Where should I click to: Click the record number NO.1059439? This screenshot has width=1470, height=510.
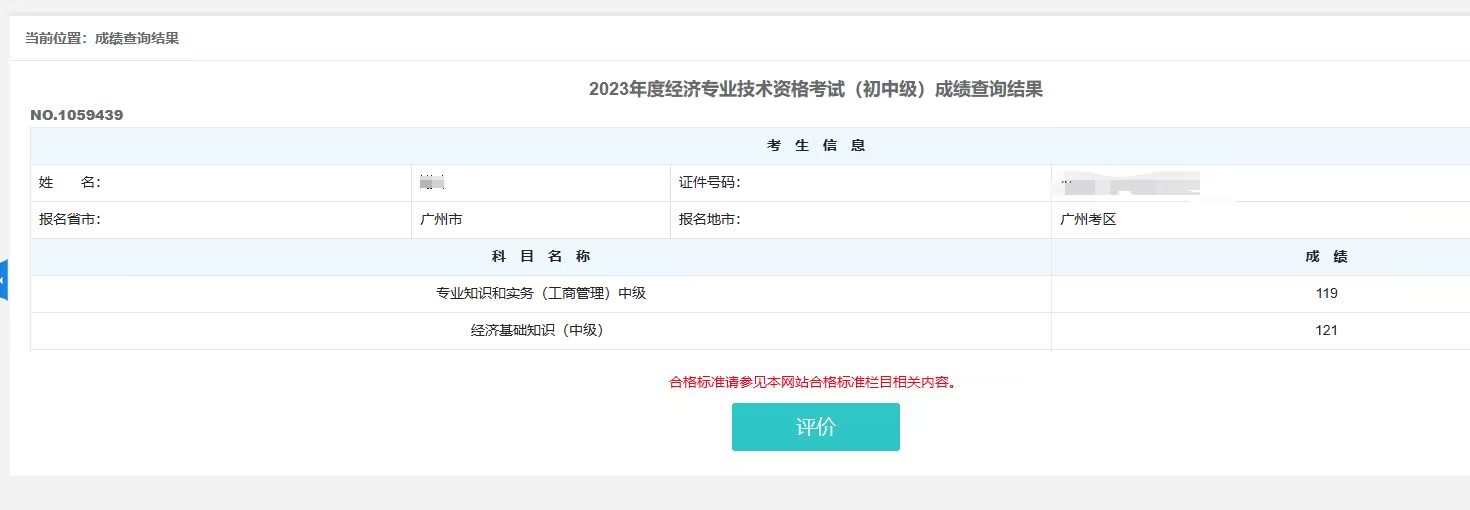[x=77, y=115]
